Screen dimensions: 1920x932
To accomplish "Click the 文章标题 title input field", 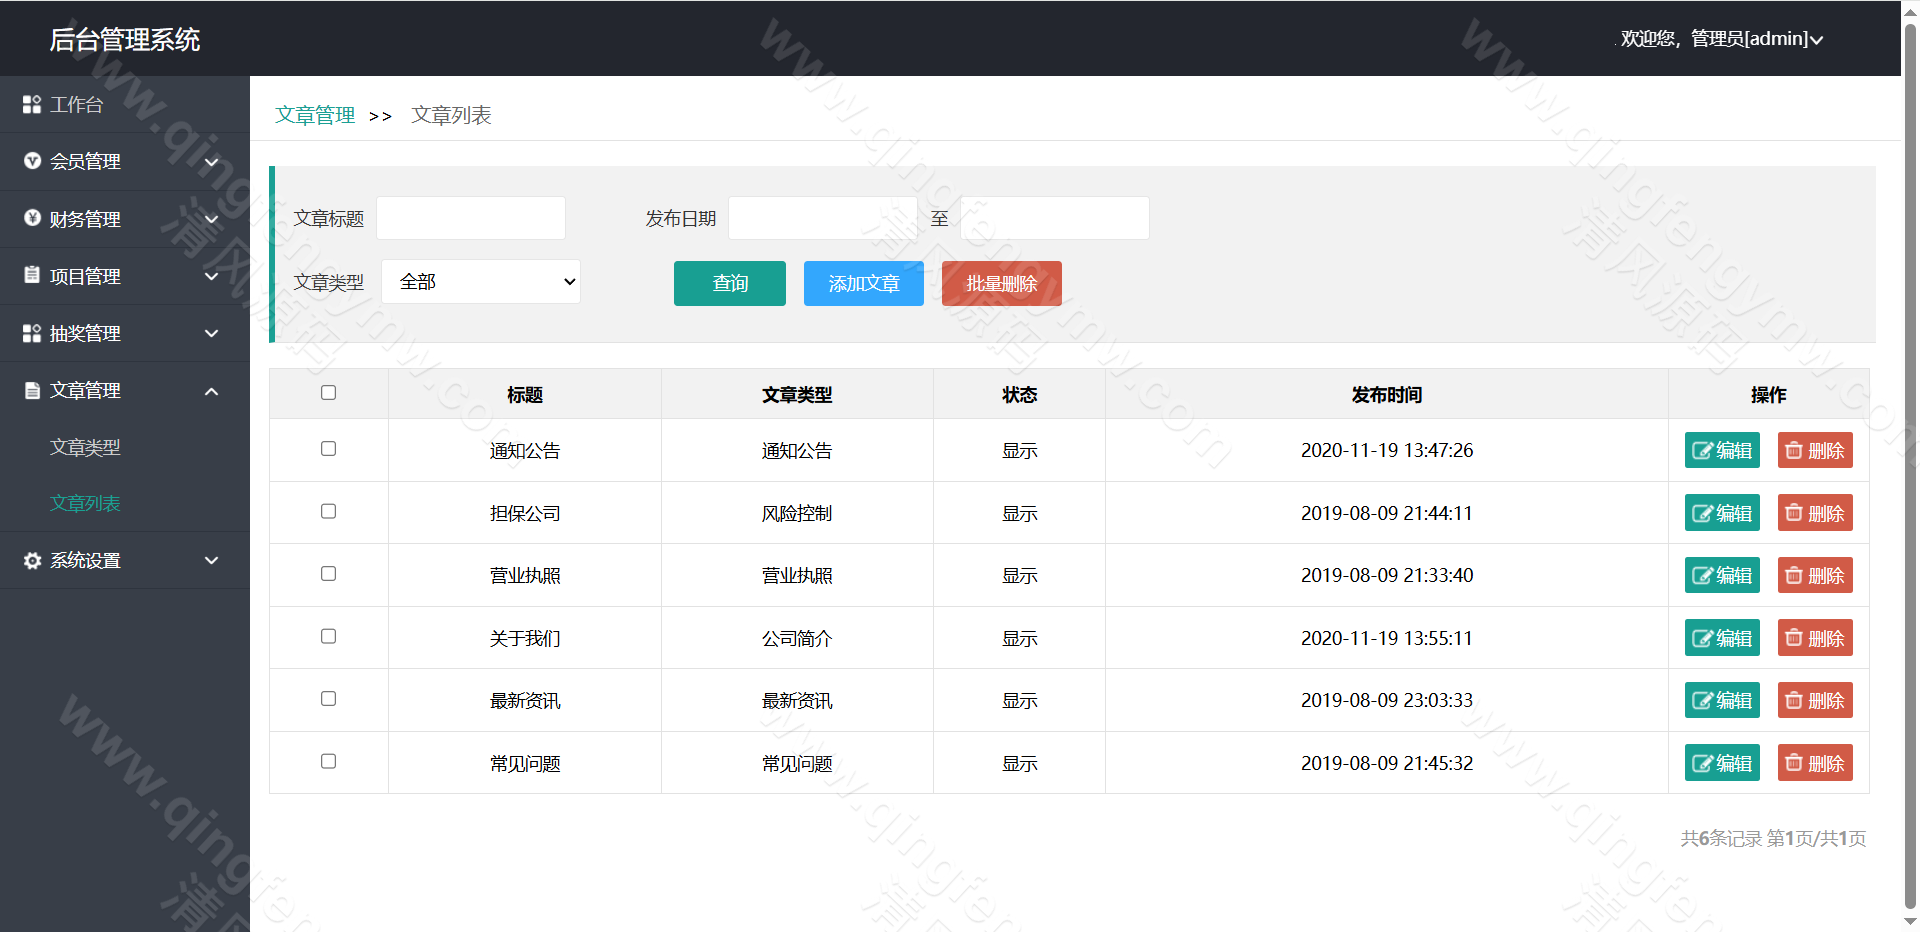I will [470, 218].
